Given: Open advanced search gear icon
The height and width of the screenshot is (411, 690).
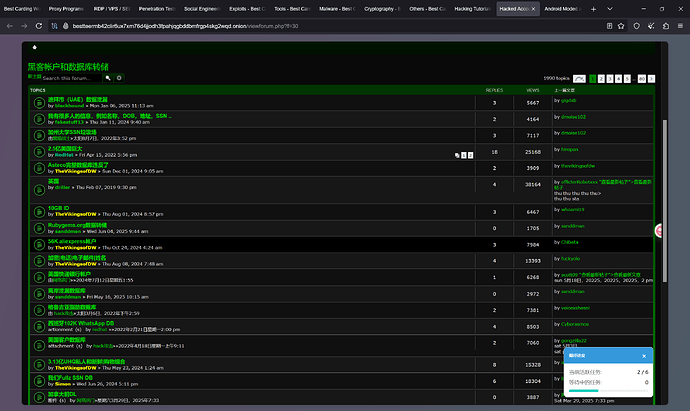Looking at the screenshot, I should pyautogui.click(x=119, y=78).
